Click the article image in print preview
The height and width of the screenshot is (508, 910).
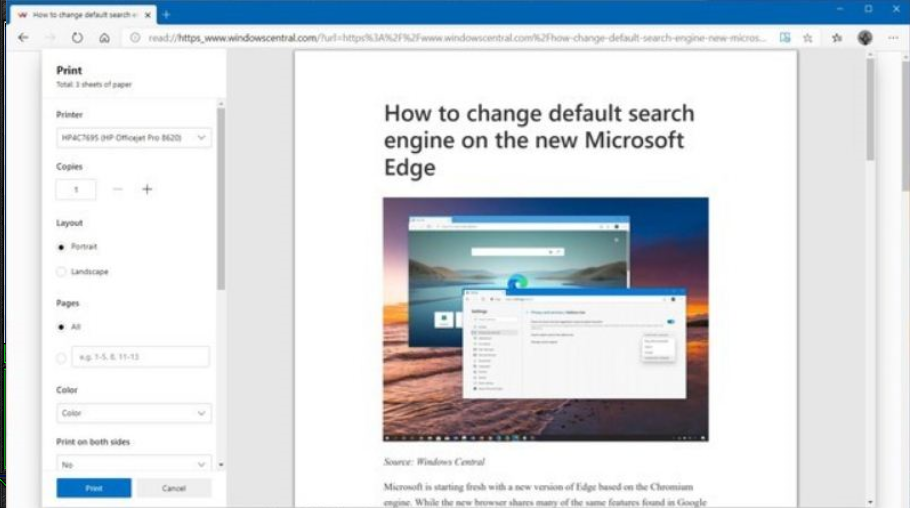[546, 319]
